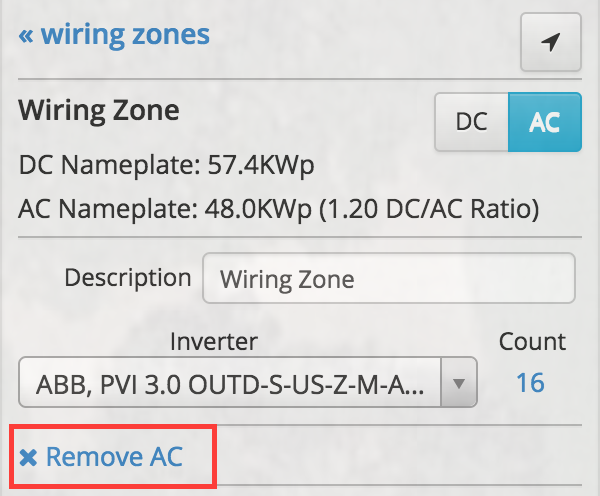Click the selected inverter name text

tap(230, 383)
